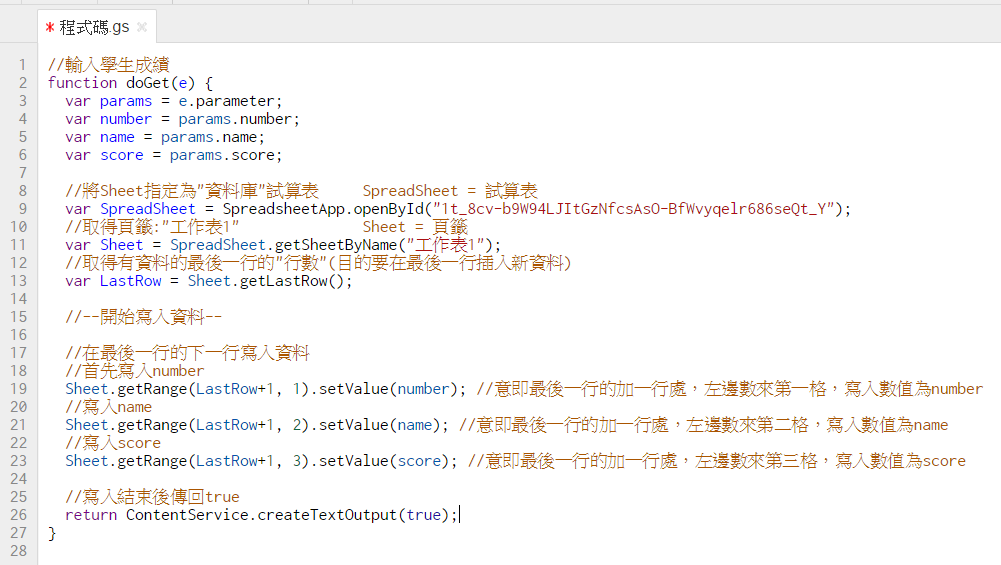Click line number 2 in the gutter
The width and height of the screenshot is (1001, 565).
[23, 83]
